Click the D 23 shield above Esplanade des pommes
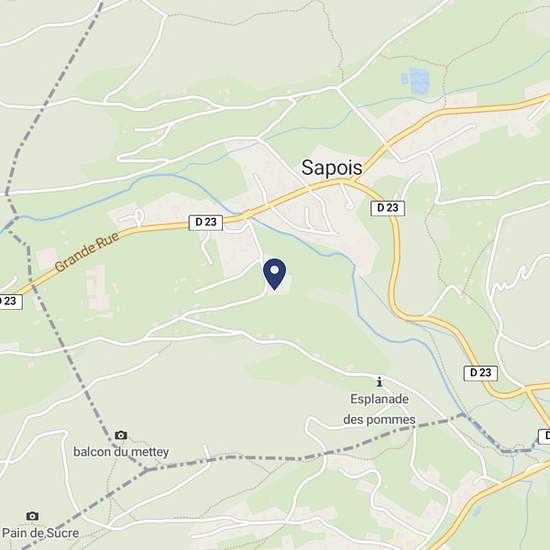Image resolution: width=550 pixels, height=550 pixels. [x=481, y=373]
